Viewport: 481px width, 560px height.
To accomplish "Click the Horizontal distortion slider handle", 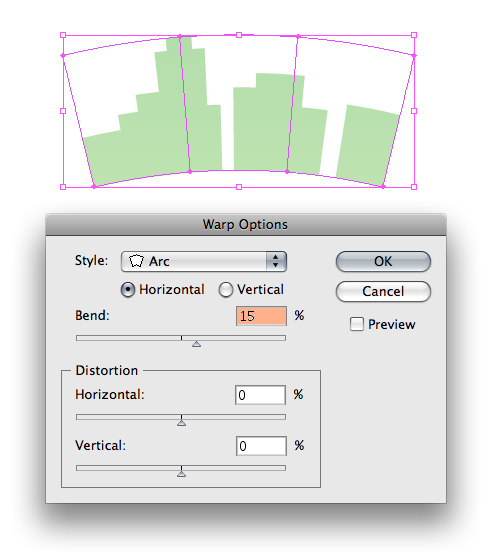I will tap(181, 422).
